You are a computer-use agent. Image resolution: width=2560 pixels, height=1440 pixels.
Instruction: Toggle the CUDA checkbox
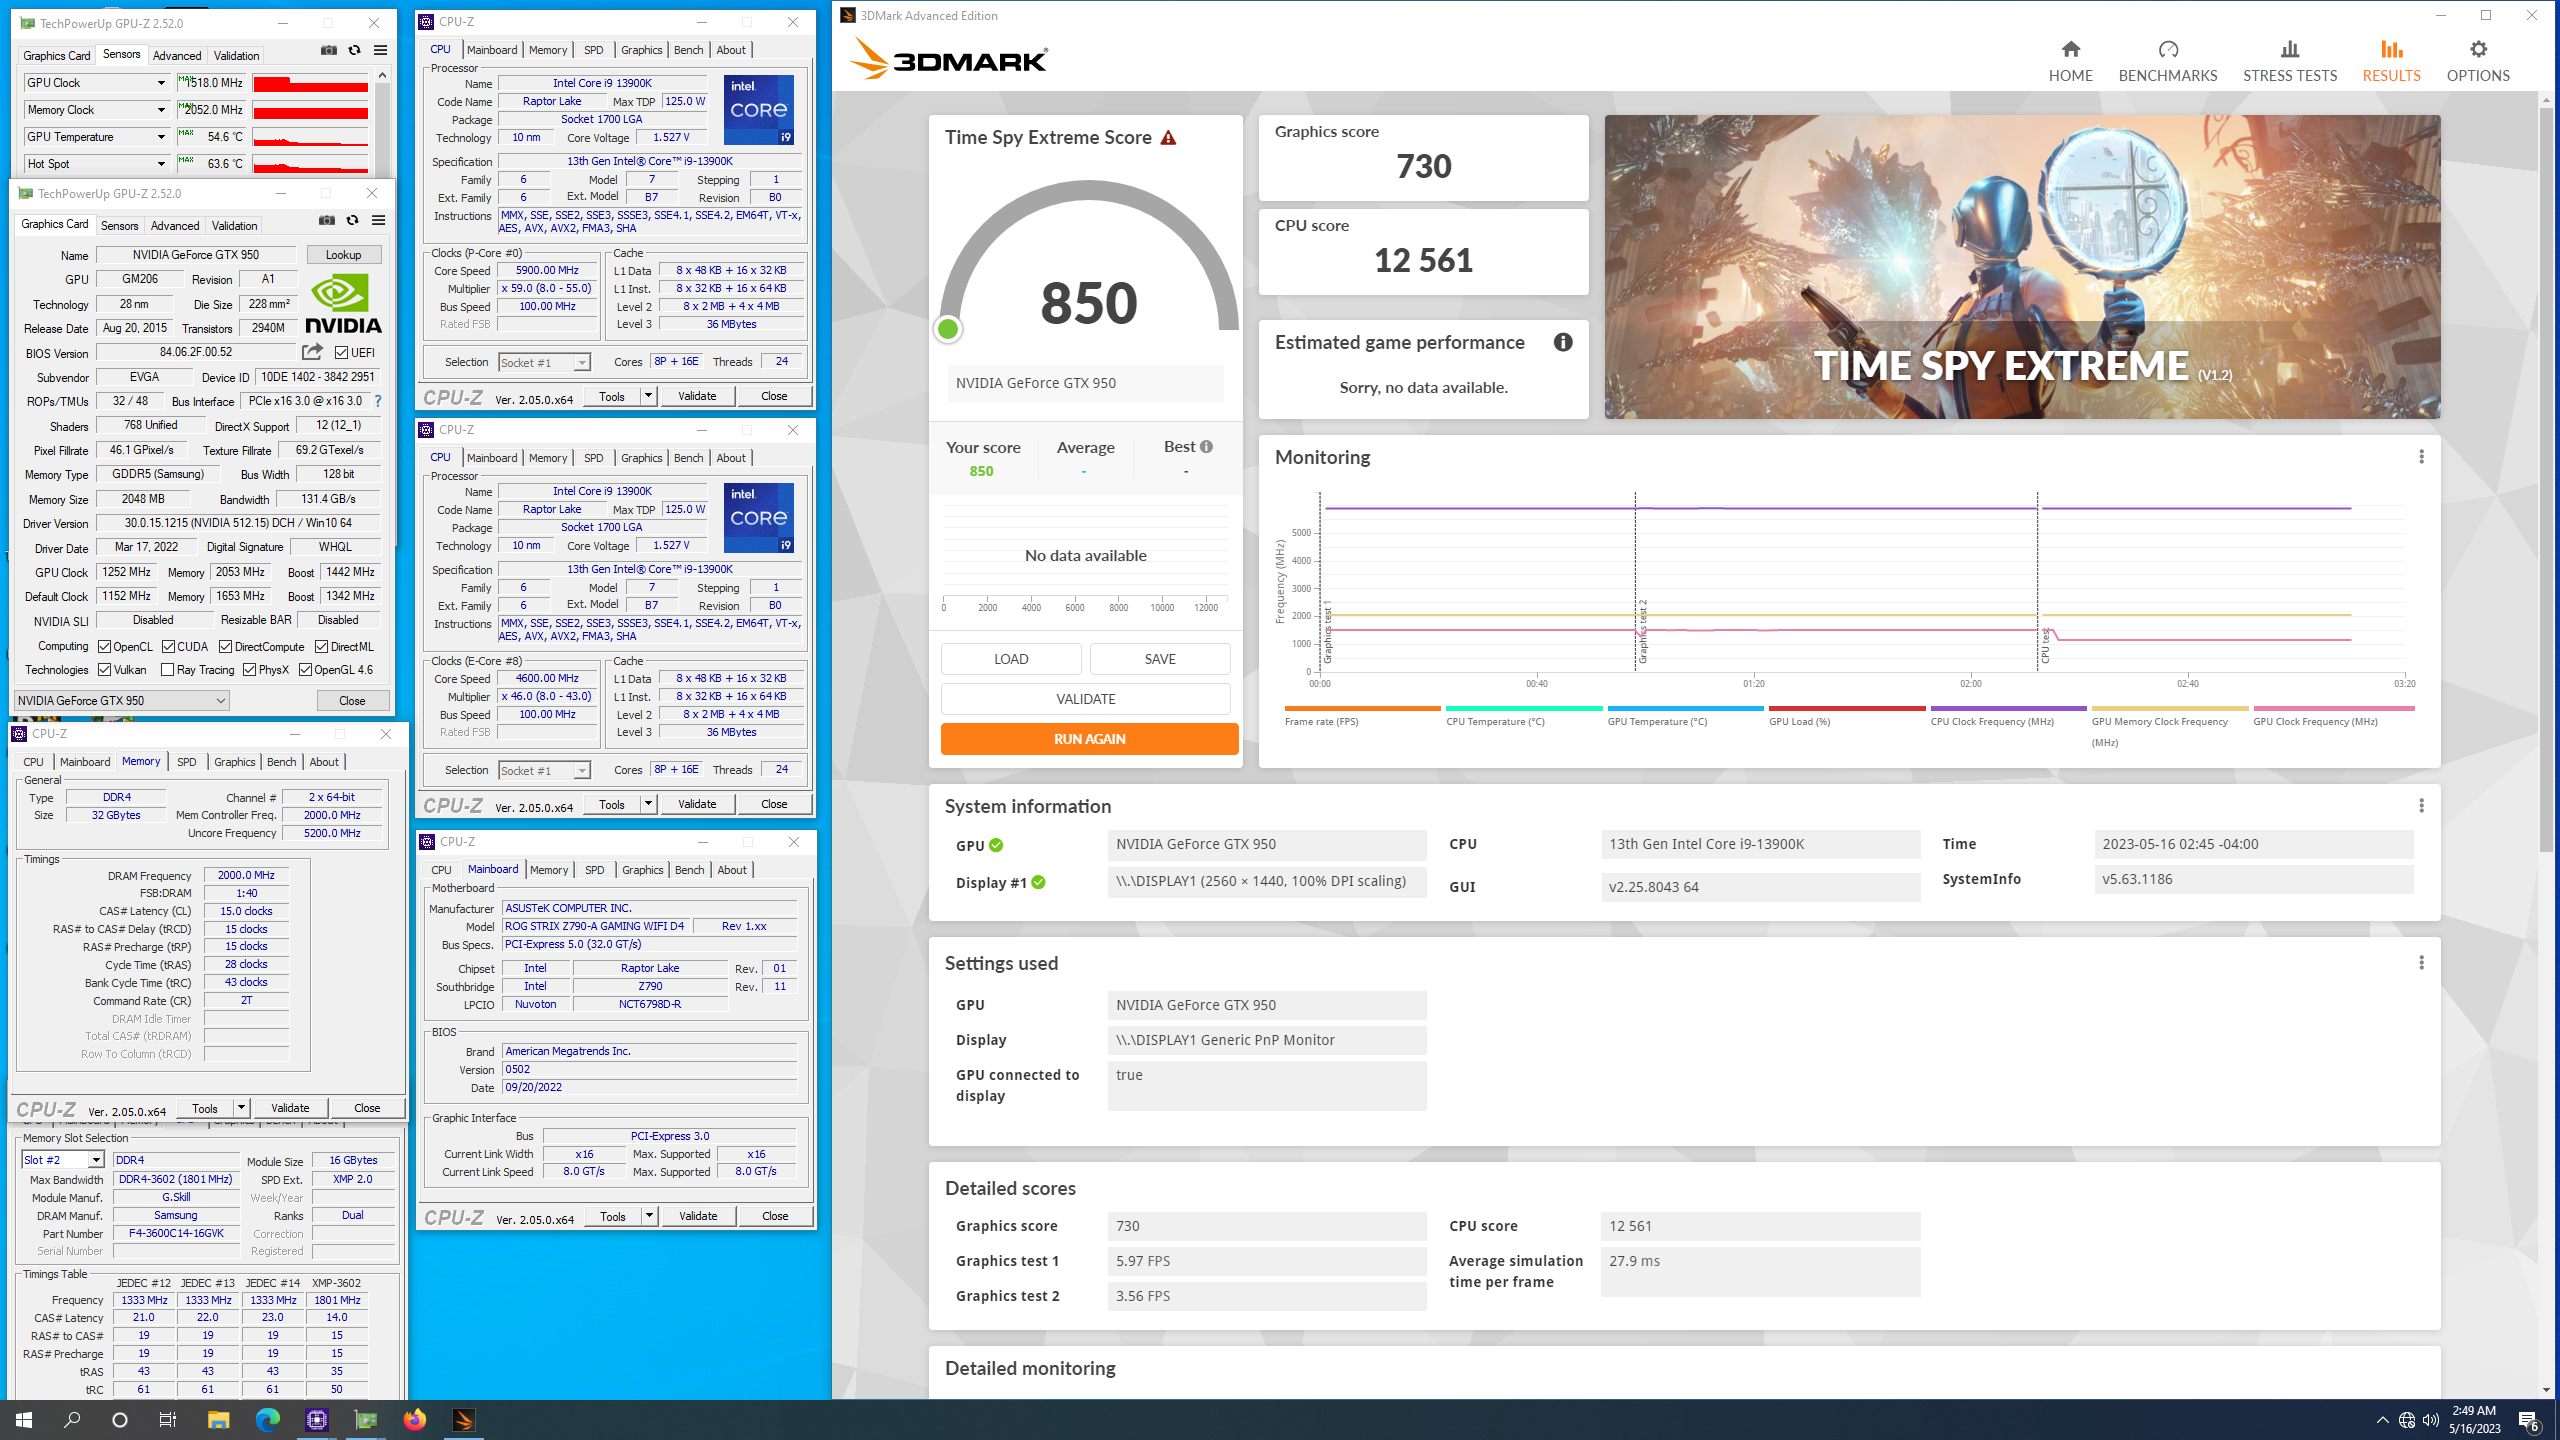click(168, 647)
